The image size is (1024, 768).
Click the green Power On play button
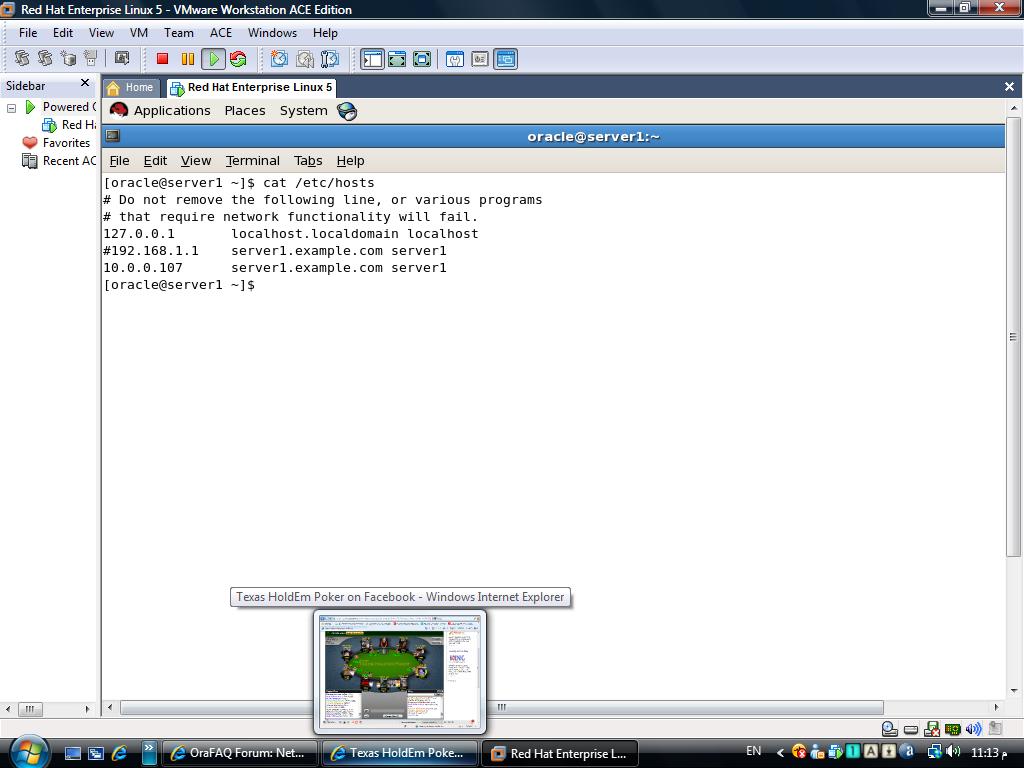click(213, 59)
